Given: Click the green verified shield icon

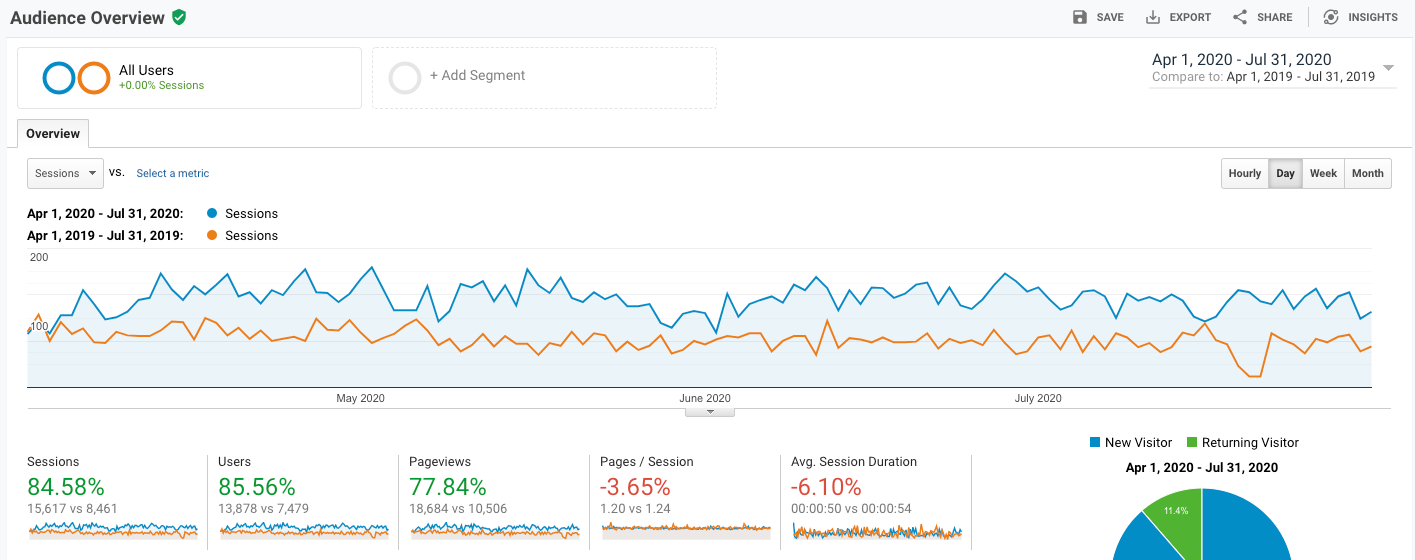Looking at the screenshot, I should (179, 17).
